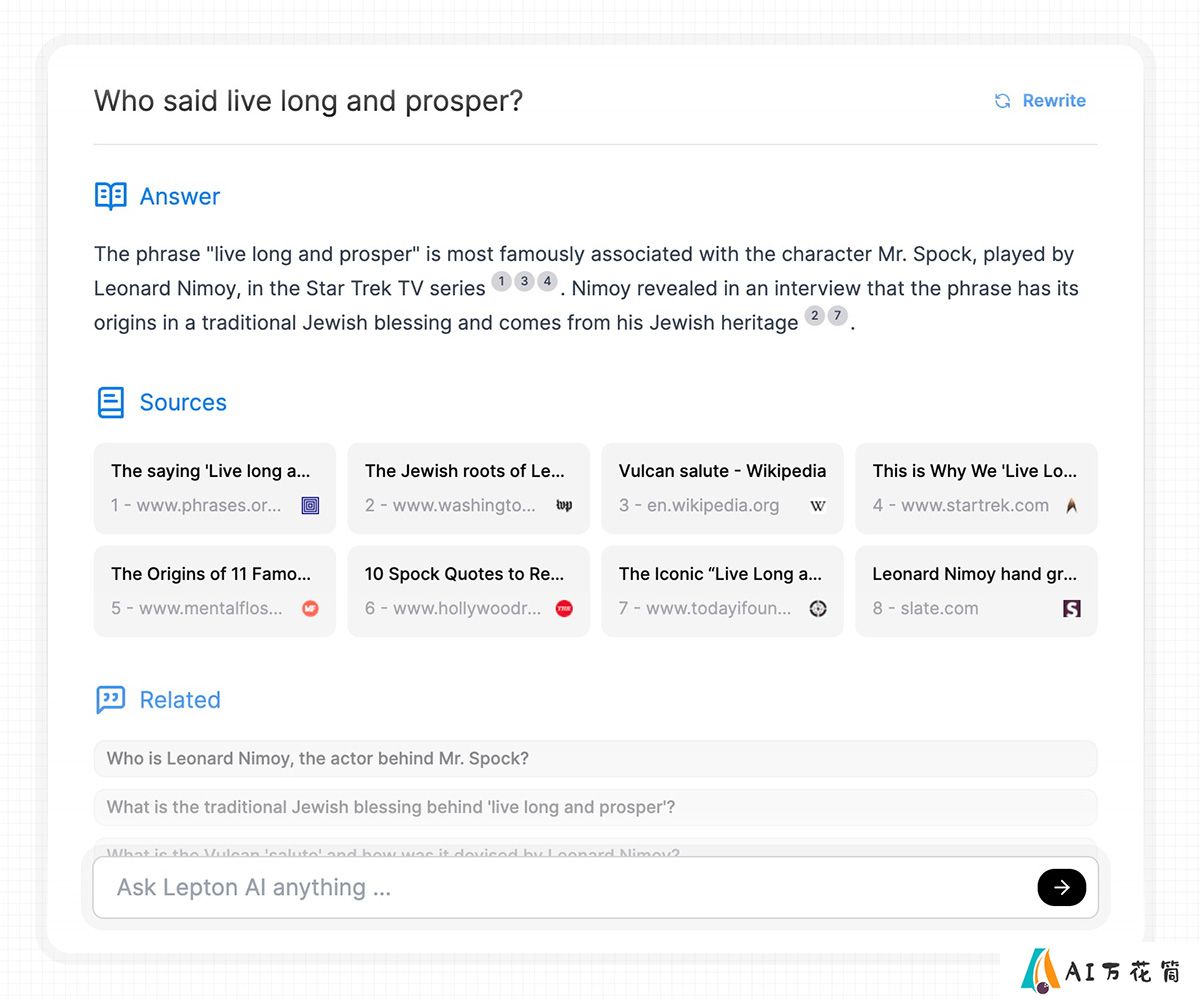Click the Rewrite refresh icon
1200x999 pixels.
1002,101
